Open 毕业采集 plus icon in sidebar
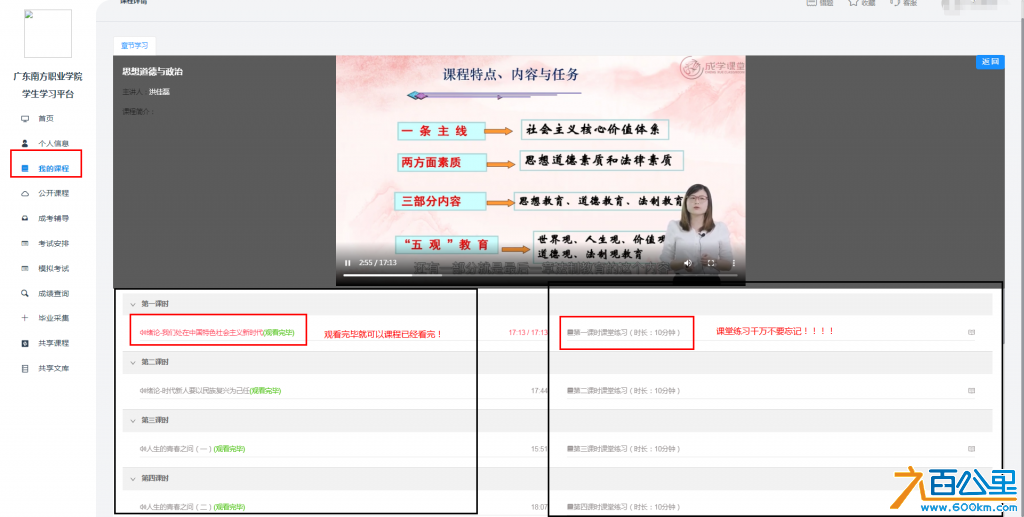Screen dimensions: 1024x517 pos(25,318)
